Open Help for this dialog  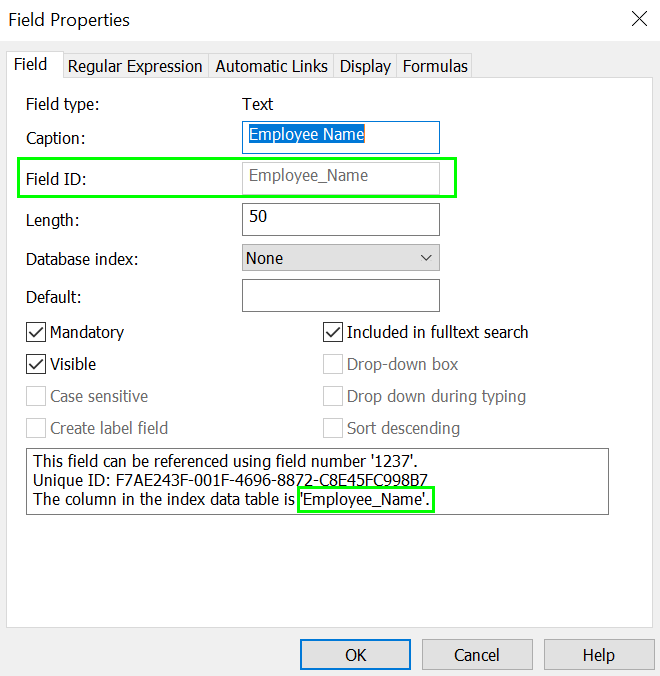pyautogui.click(x=598, y=655)
